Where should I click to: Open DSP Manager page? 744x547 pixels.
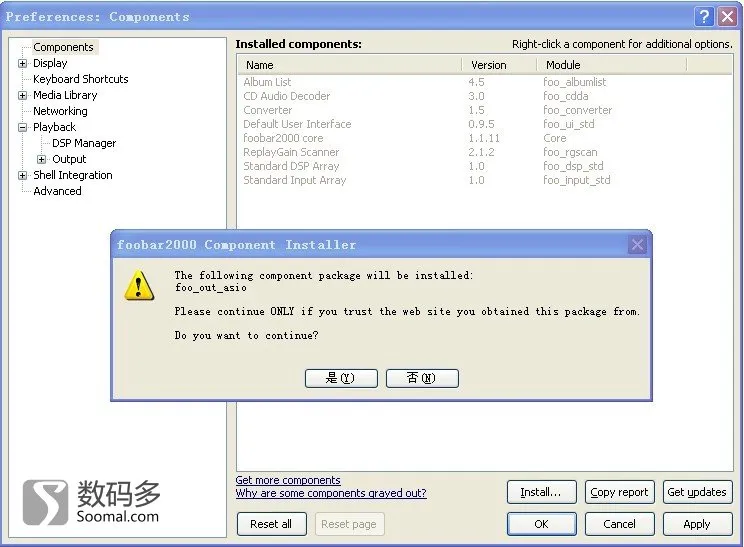84,143
